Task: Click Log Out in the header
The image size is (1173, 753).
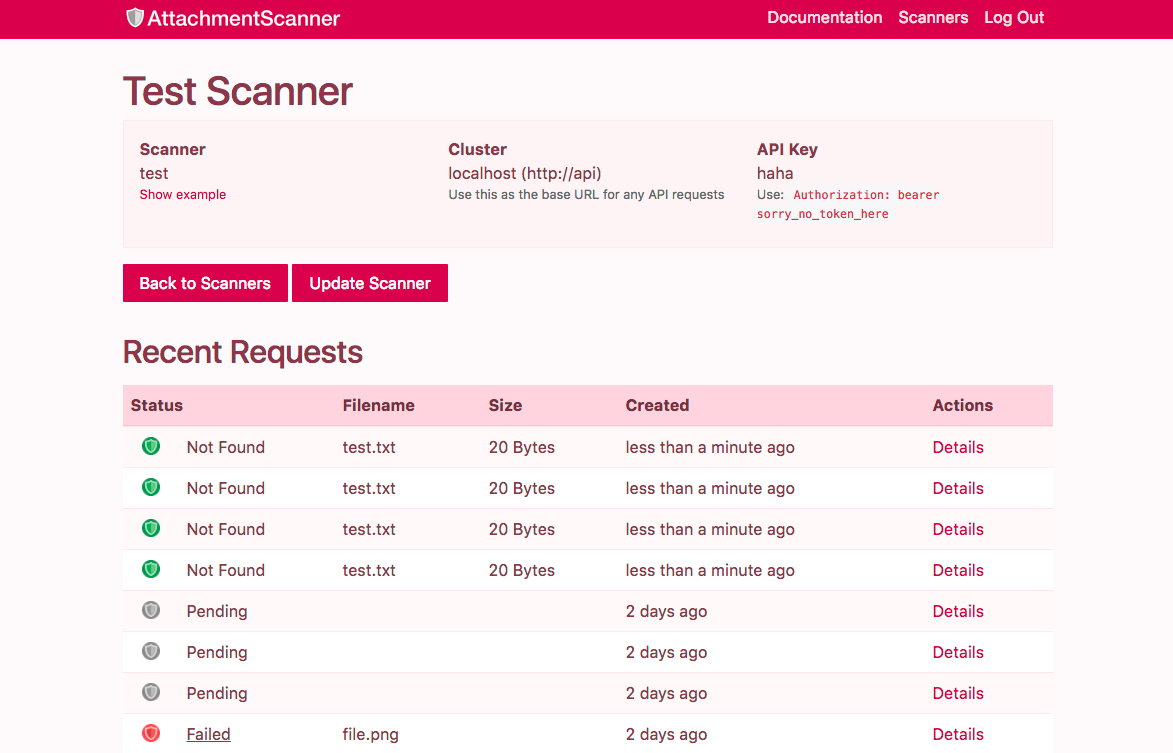Action: click(1014, 18)
